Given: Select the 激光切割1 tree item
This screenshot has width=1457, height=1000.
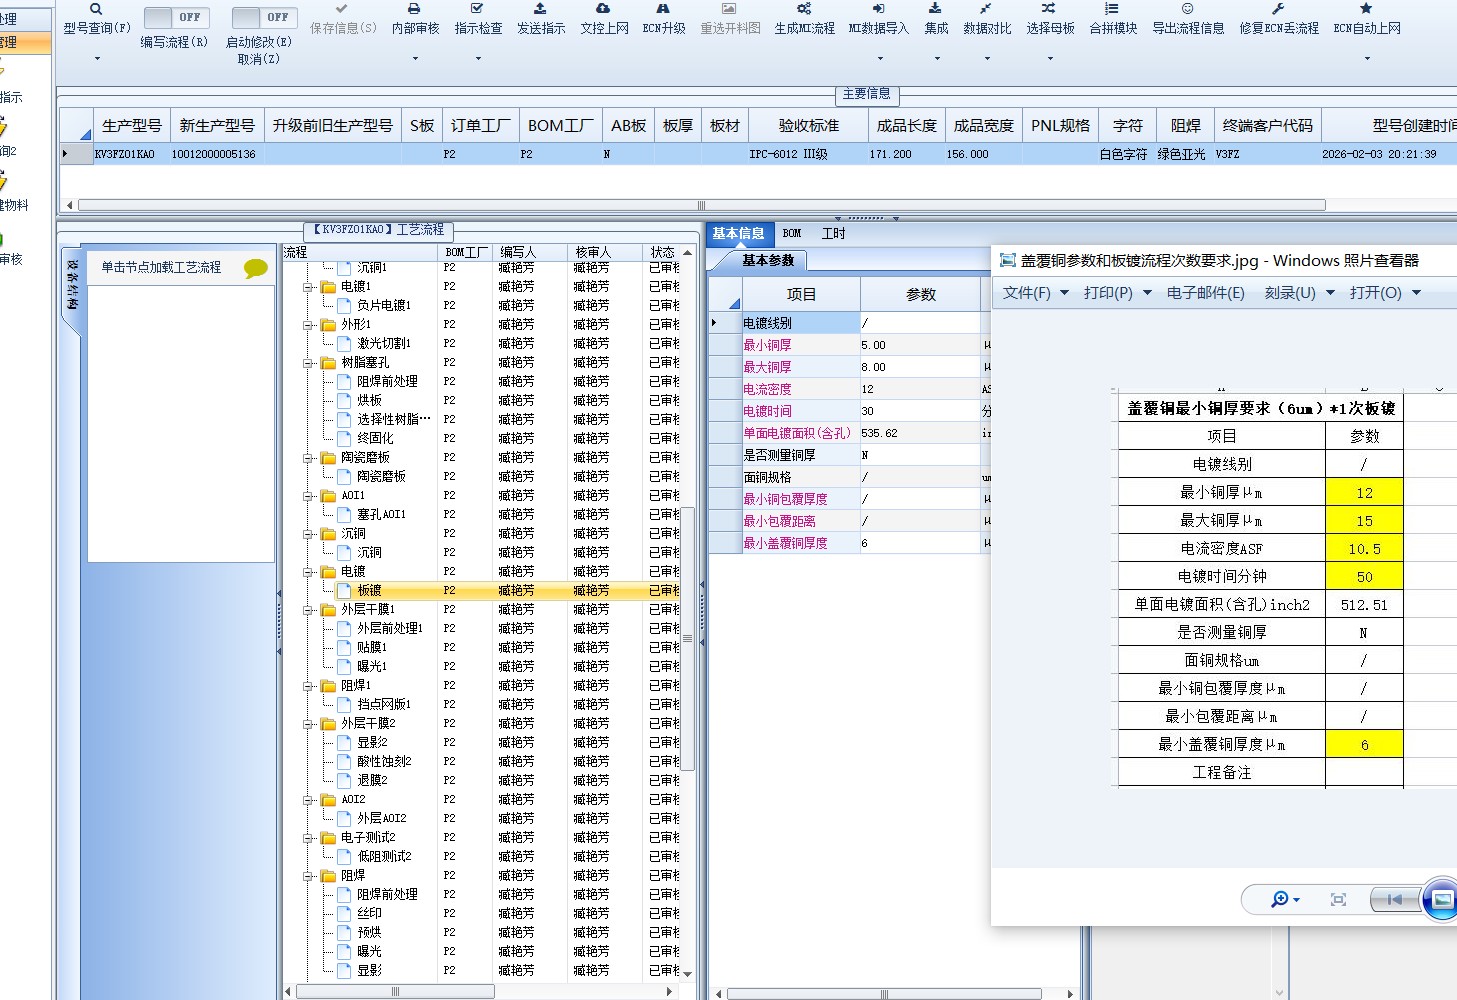Looking at the screenshot, I should click(x=384, y=344).
